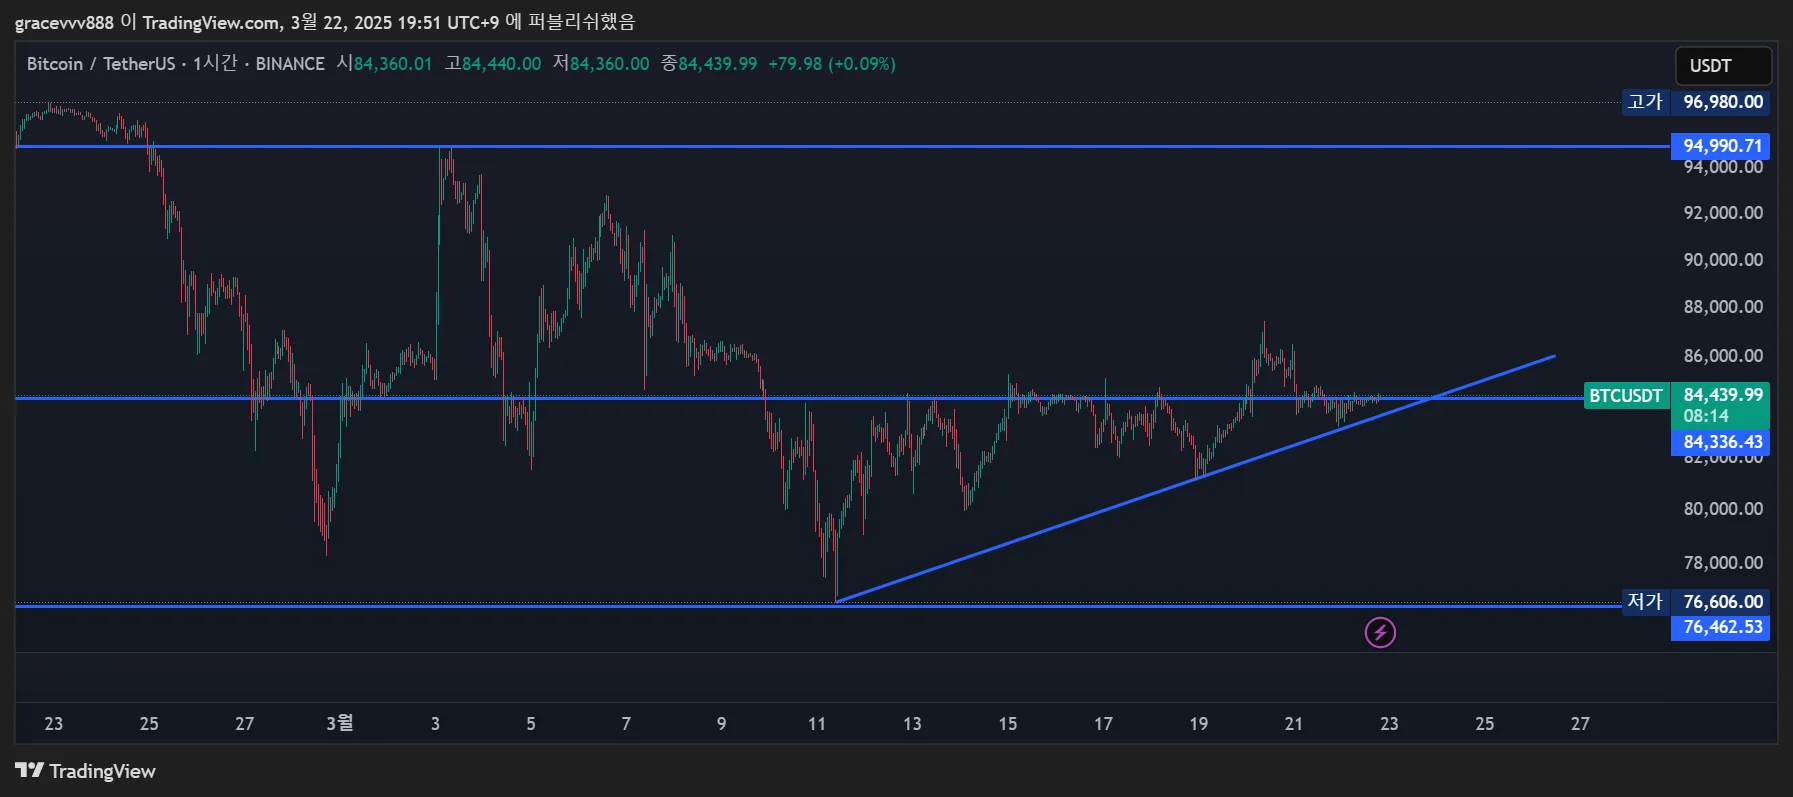Select the blue 94,990.71 price label
This screenshot has height=797, width=1793.
coord(1720,146)
